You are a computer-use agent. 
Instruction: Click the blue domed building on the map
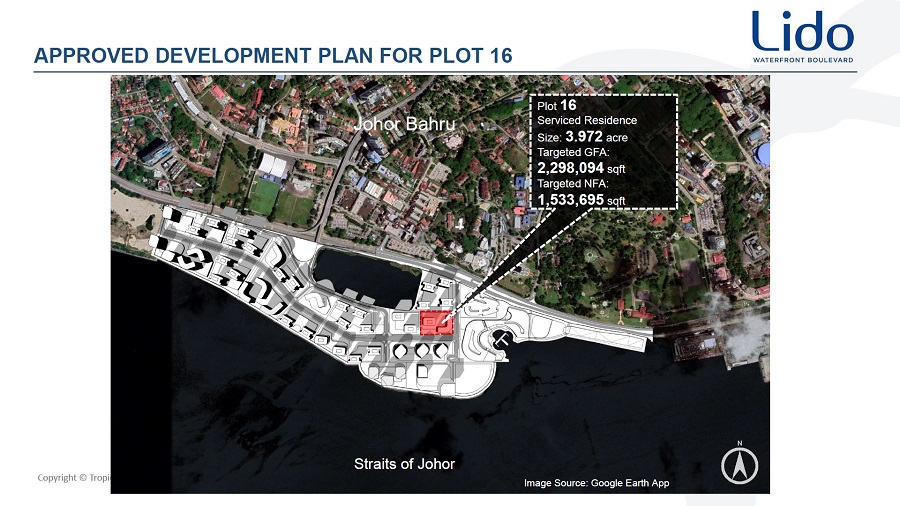pos(762,154)
